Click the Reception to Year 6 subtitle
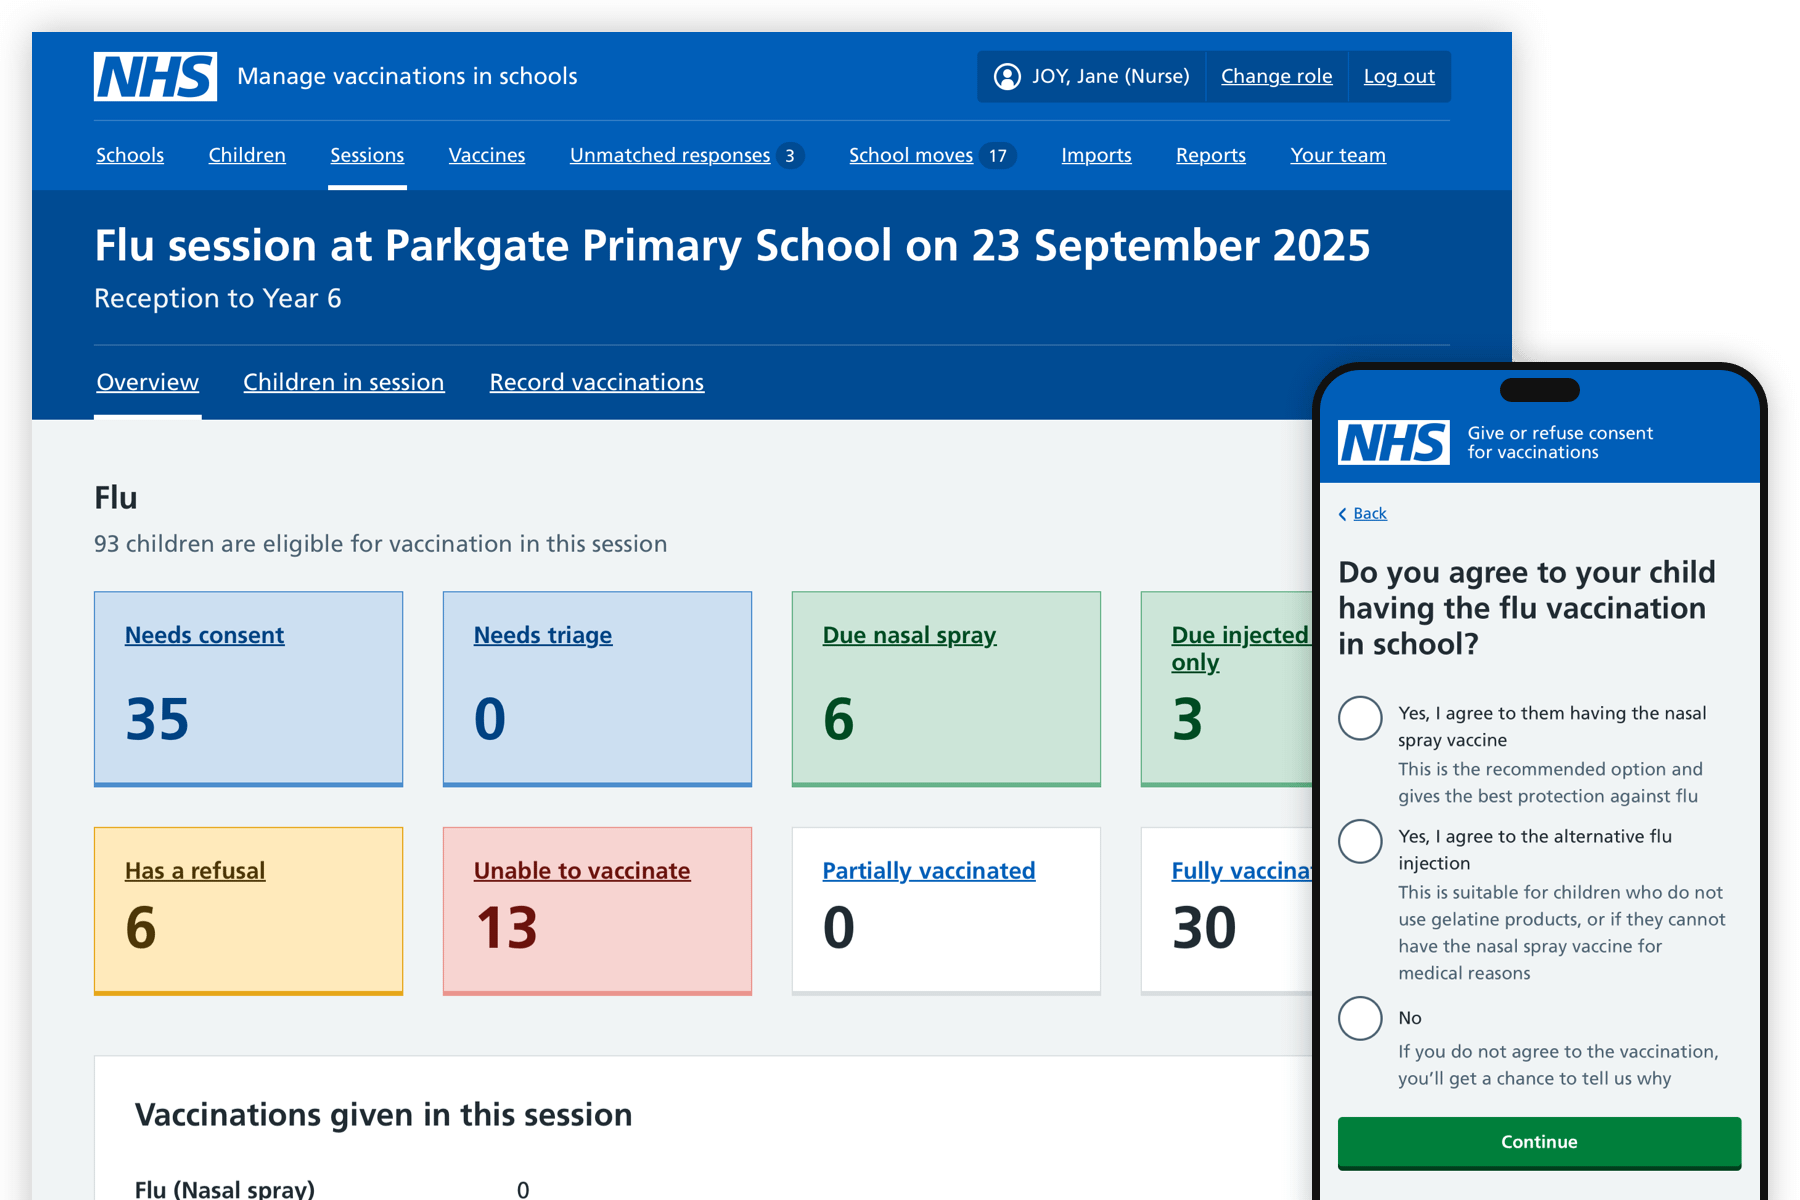Viewport: 1800px width, 1200px height. click(218, 298)
